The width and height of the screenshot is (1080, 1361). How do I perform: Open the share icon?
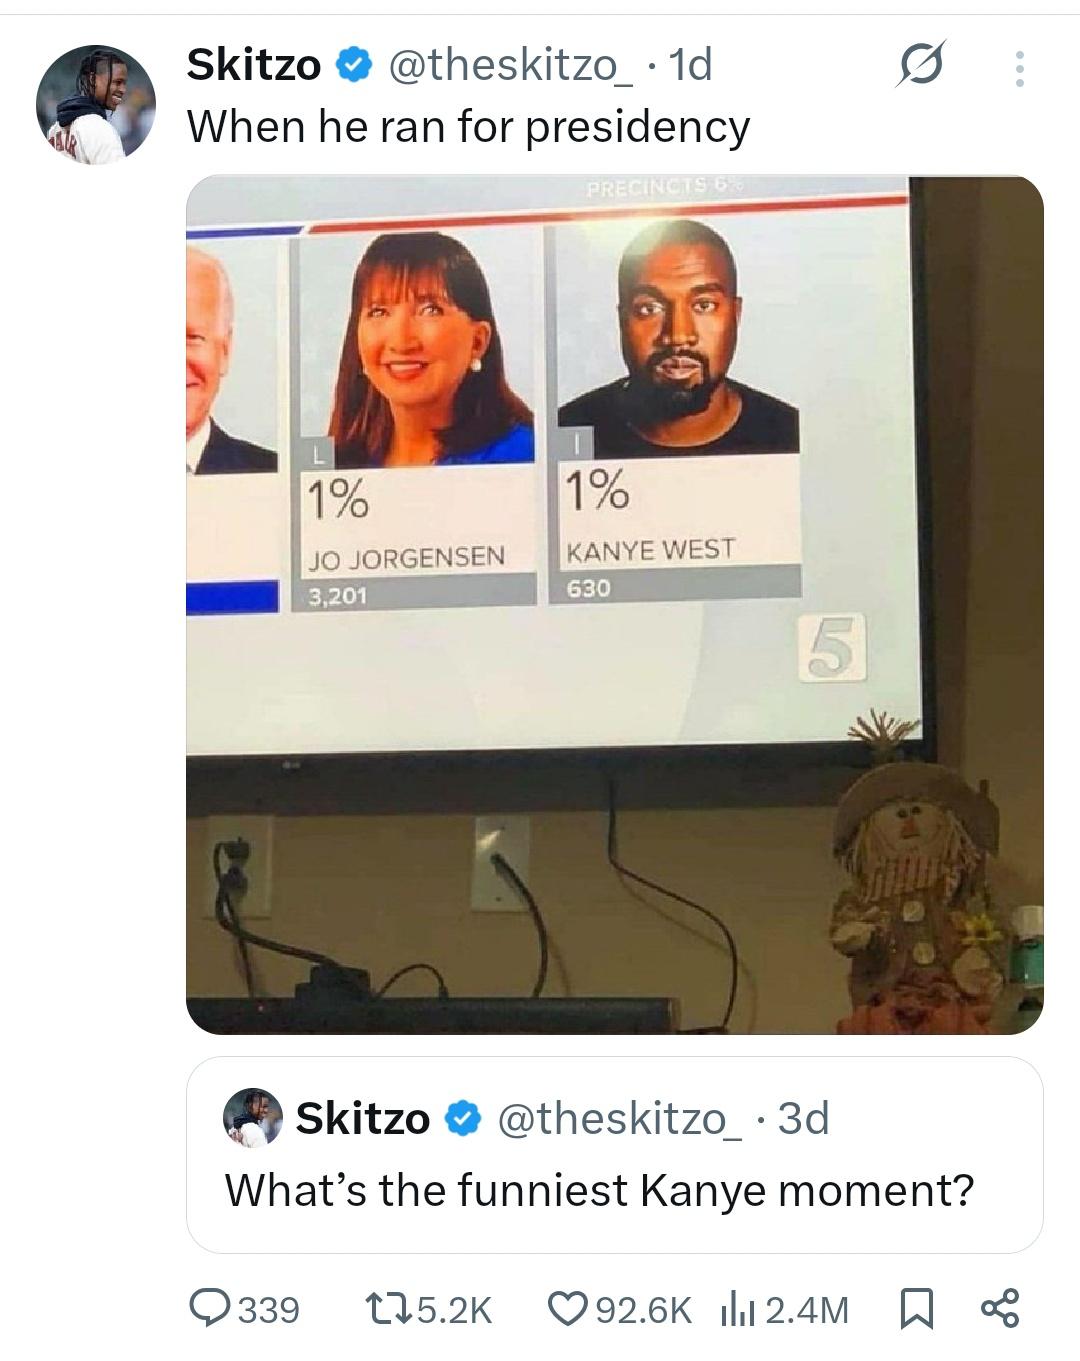click(1000, 1309)
